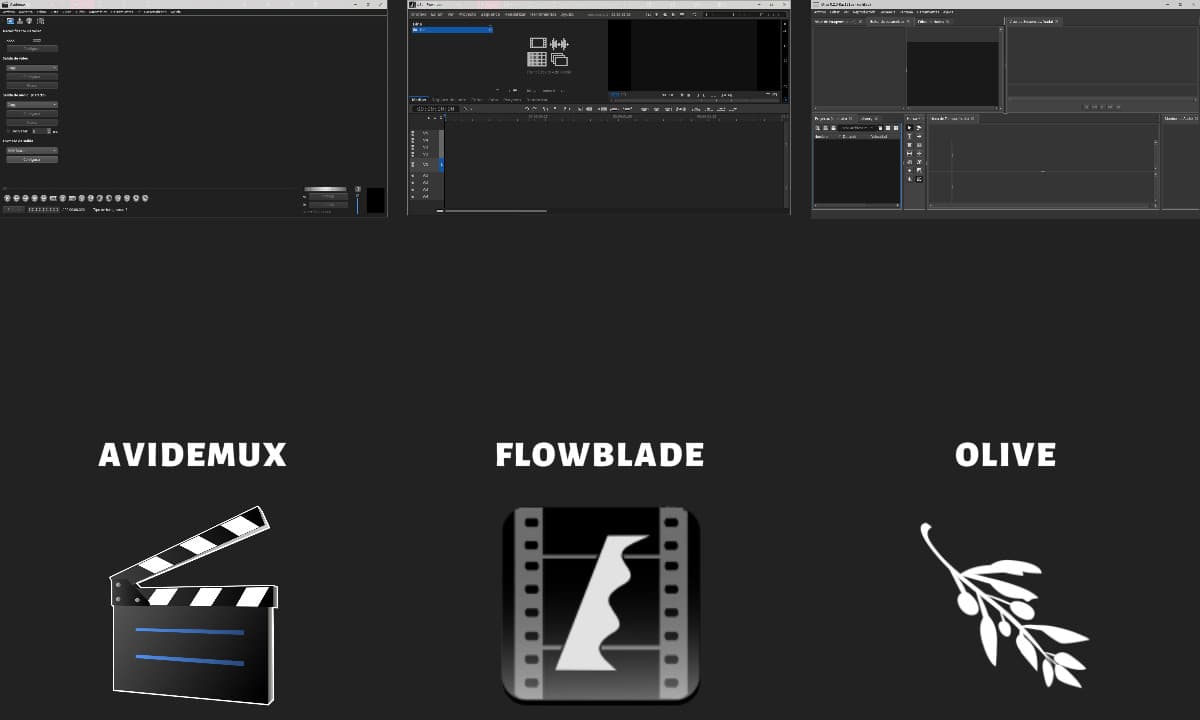Viewport: 1200px width, 720px height.
Task: Click the AVIDEMUX heading text
Action: point(193,455)
